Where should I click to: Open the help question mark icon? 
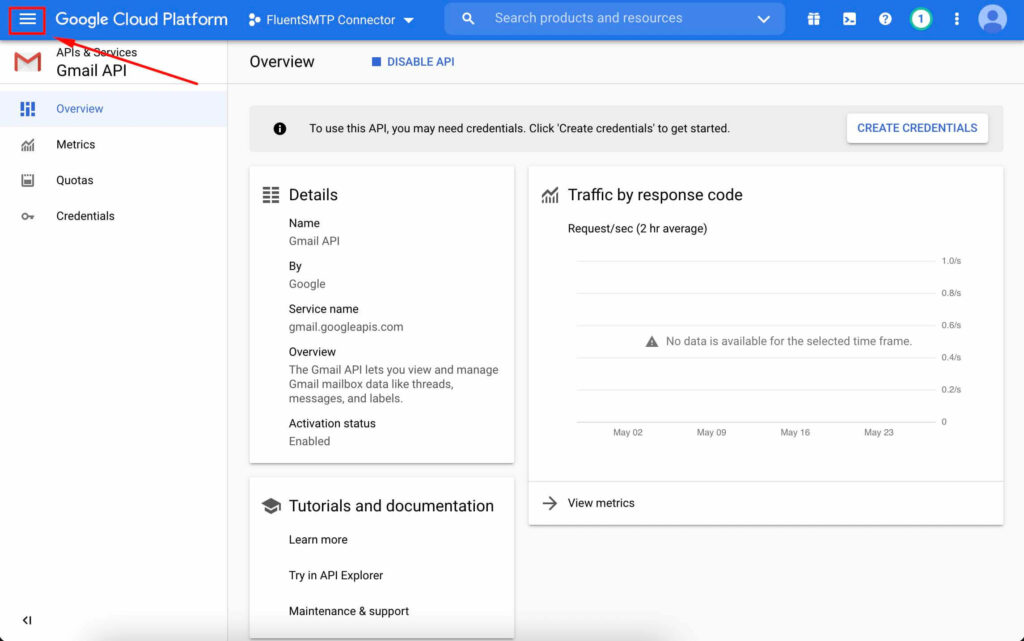tap(885, 19)
